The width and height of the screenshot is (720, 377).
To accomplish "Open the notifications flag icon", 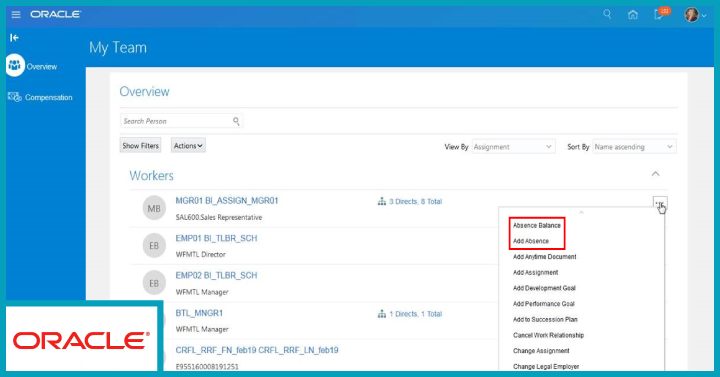I will tap(659, 15).
